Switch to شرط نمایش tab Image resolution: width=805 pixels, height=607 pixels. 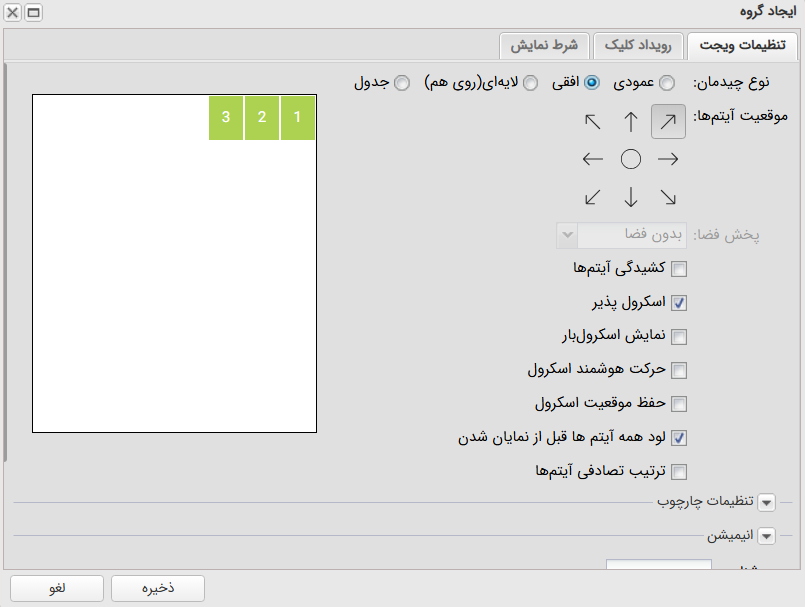[x=544, y=46]
